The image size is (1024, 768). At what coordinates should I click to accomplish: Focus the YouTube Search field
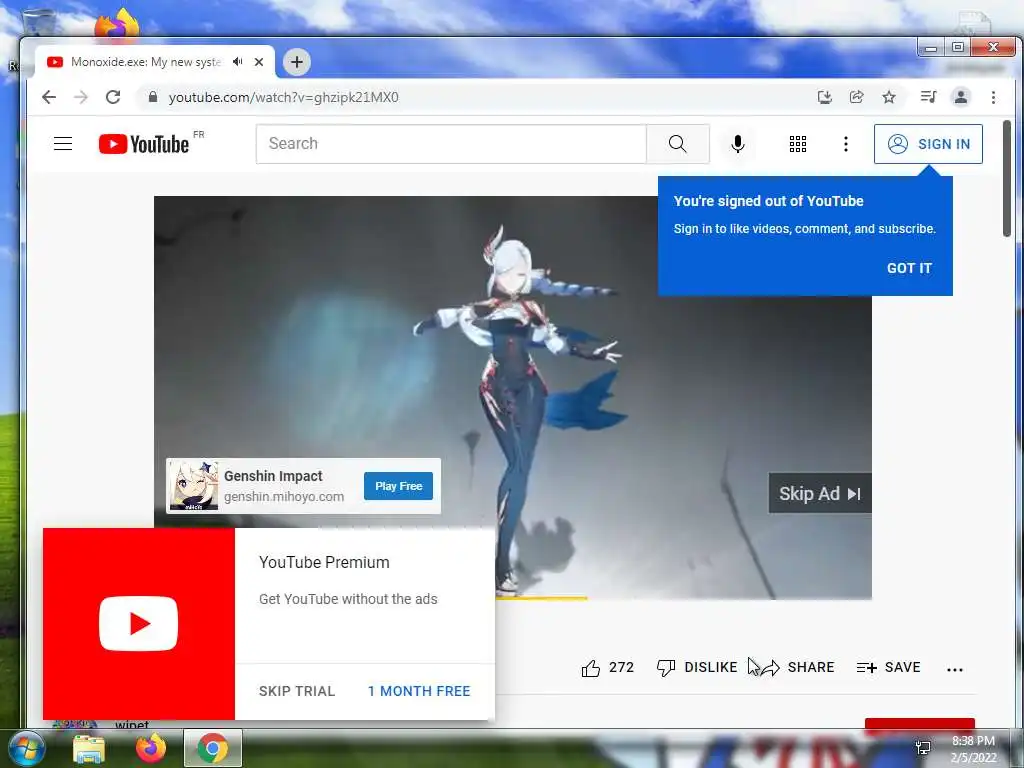coord(451,144)
